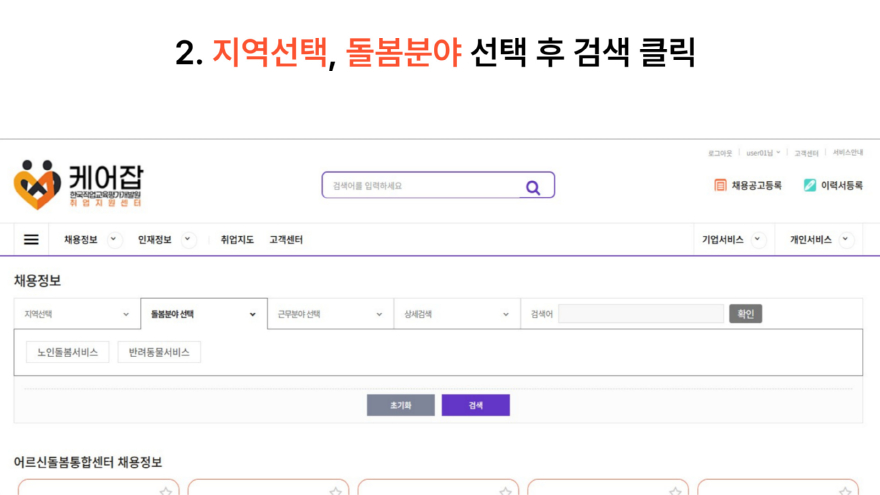Star the third job card as favorite

pos(506,491)
